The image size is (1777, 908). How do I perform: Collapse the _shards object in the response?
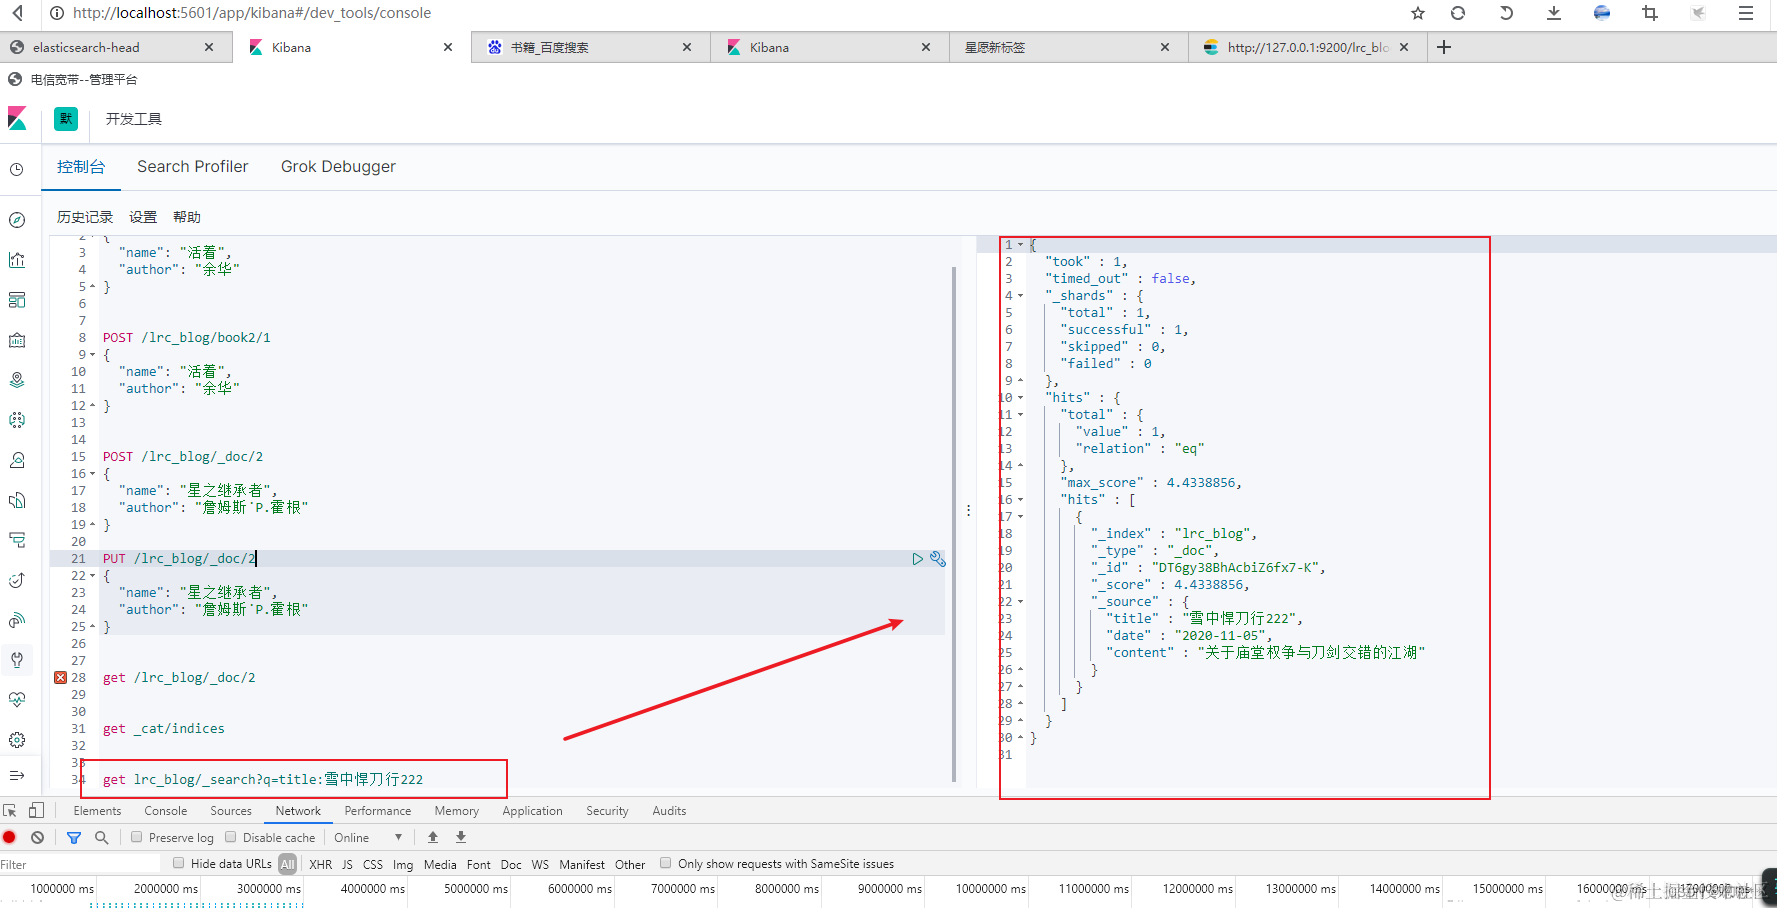[1020, 296]
